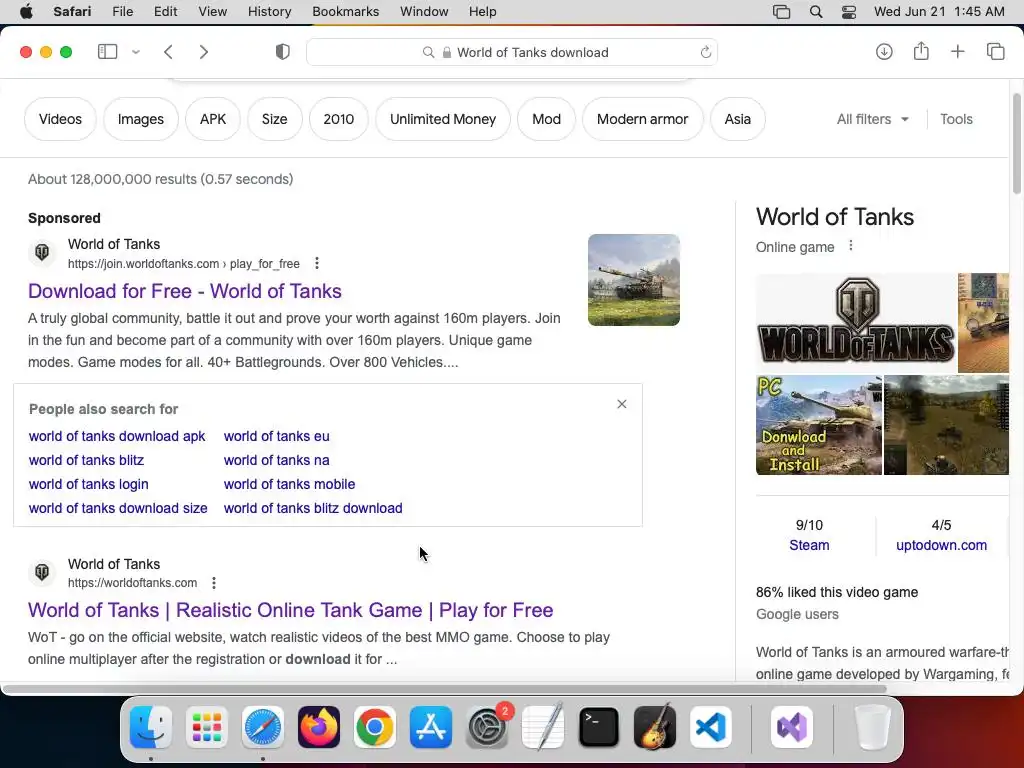Viewport: 1024px width, 768px height.
Task: Open the uptodown.com rating link
Action: 941,545
